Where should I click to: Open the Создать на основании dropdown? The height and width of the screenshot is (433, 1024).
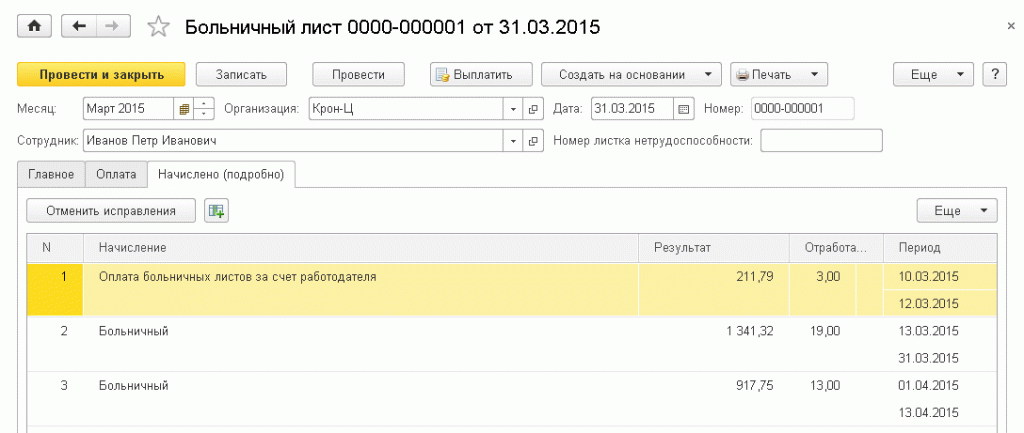click(631, 74)
